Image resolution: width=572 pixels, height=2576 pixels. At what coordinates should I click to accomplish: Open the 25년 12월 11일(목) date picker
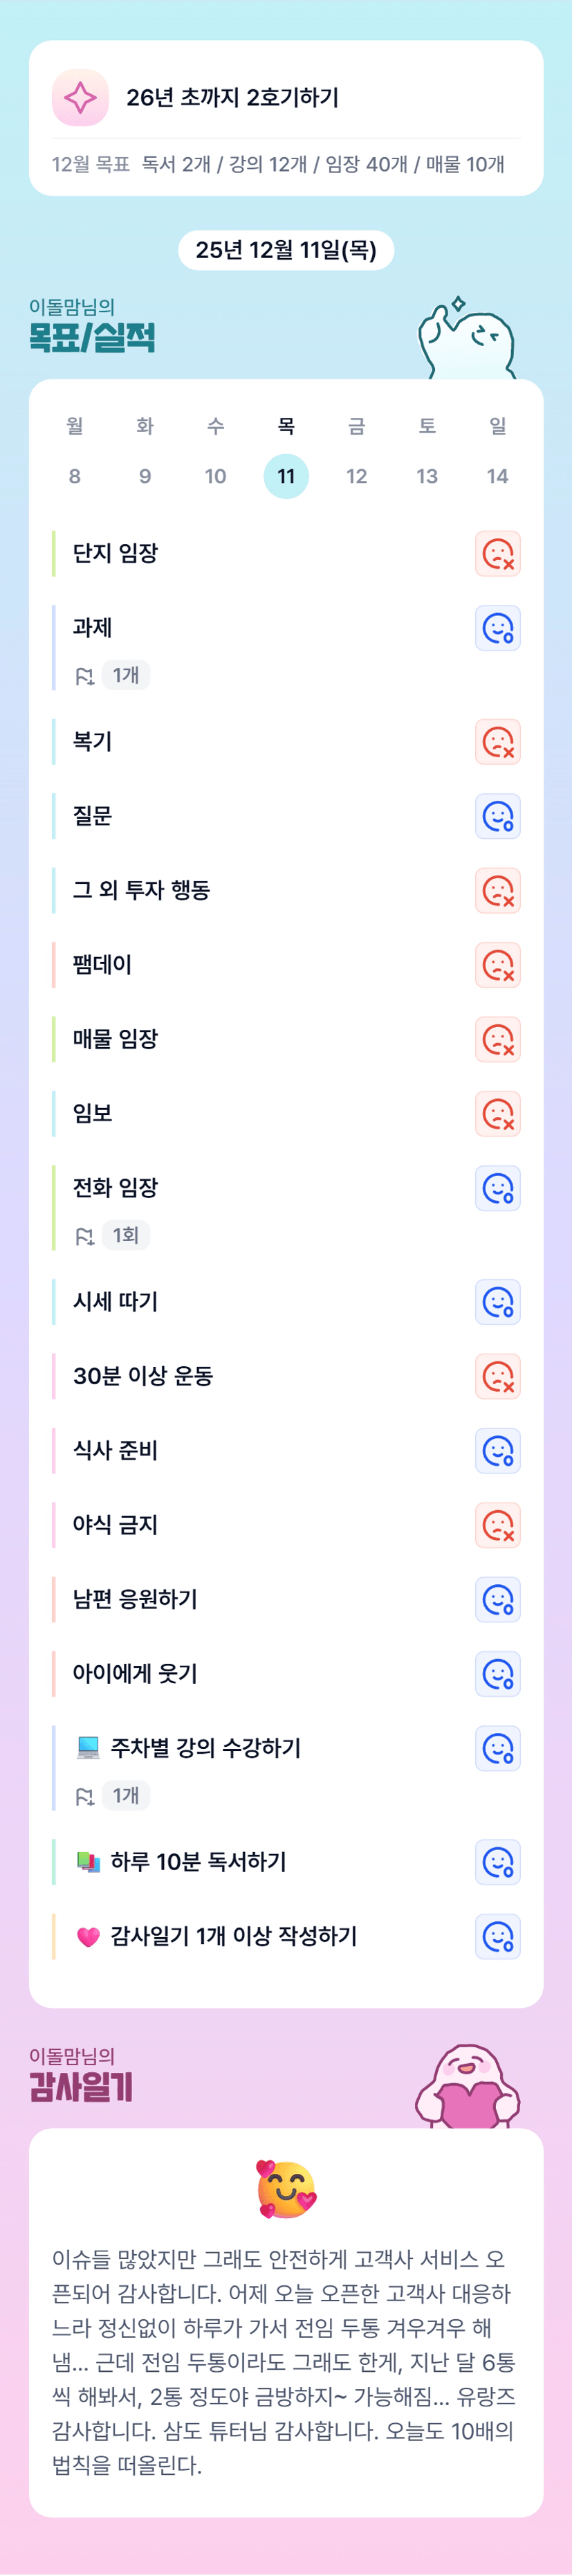coord(286,250)
